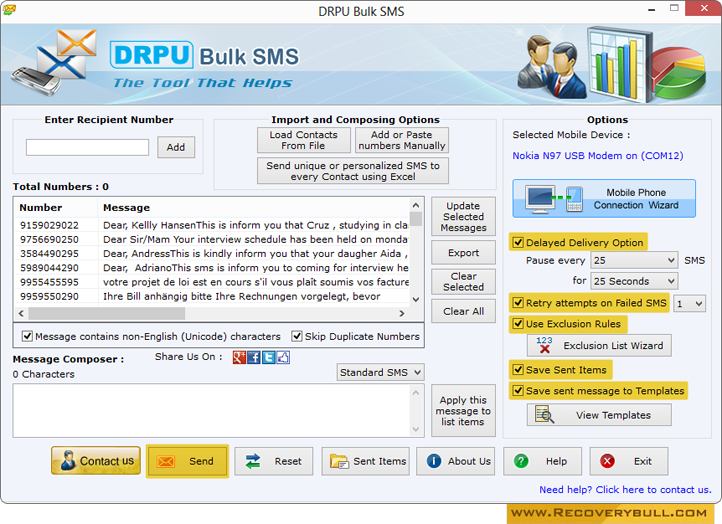Select the row with number 3584490295
The image size is (722, 524).
(212, 254)
